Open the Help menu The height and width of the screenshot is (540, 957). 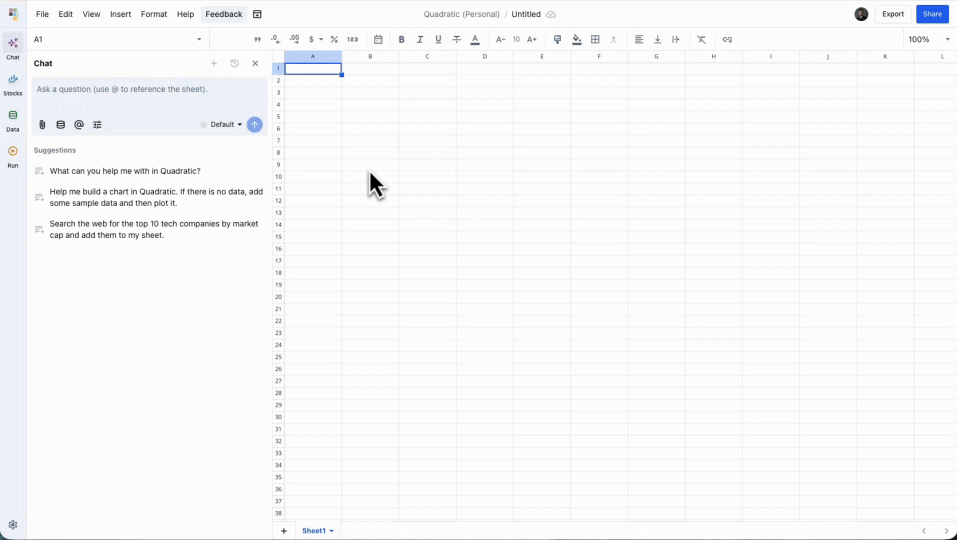pyautogui.click(x=185, y=14)
